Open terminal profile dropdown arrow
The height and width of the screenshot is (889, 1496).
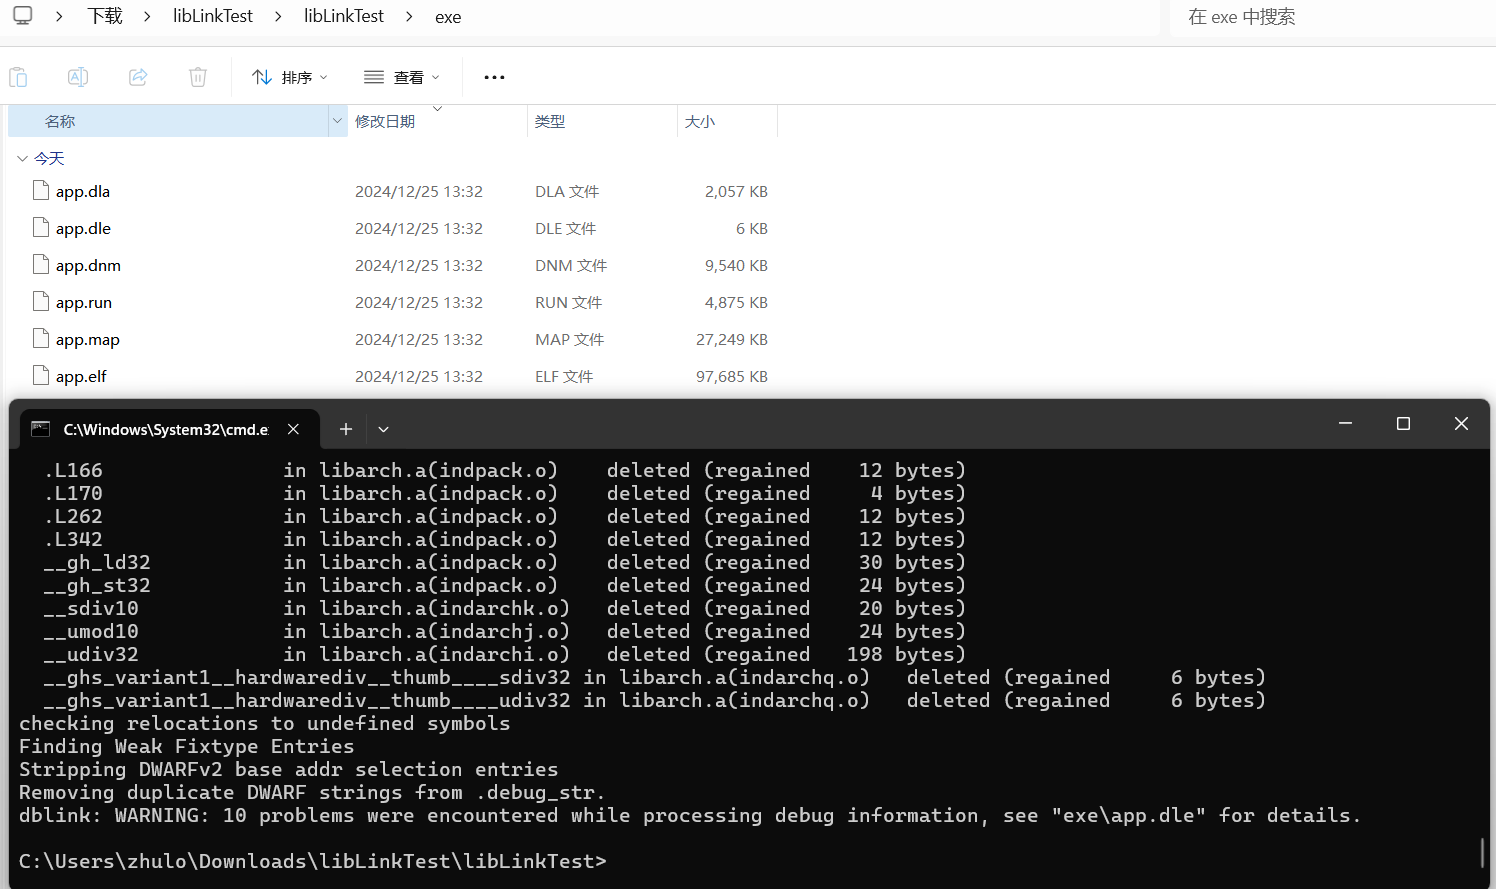click(x=383, y=429)
